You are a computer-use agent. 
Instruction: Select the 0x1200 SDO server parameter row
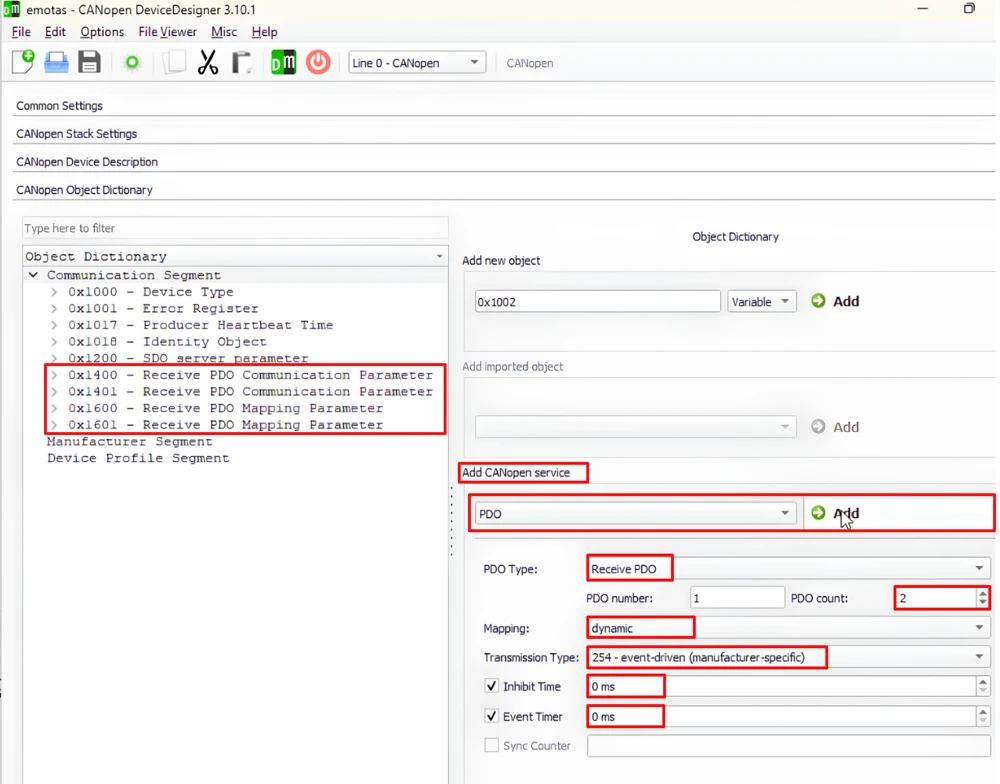(x=188, y=359)
